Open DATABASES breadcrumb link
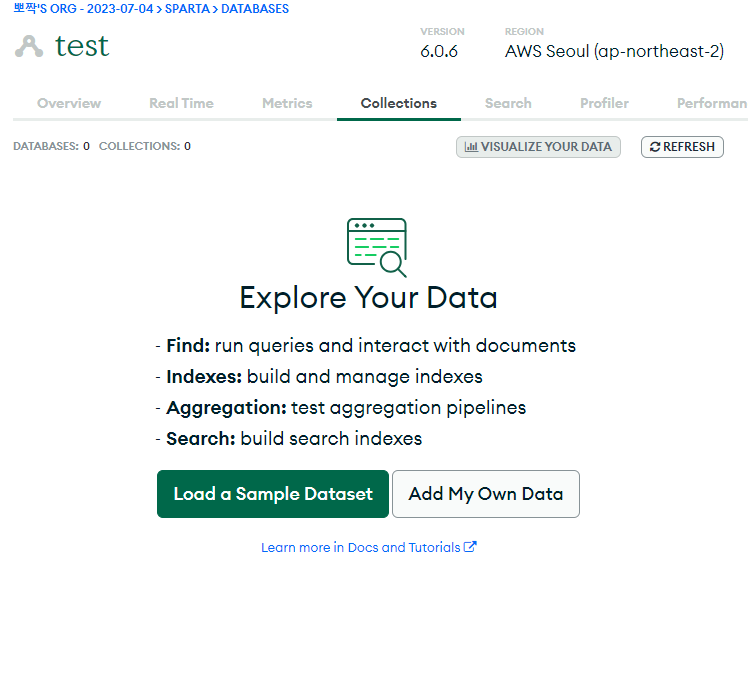Image resolution: width=748 pixels, height=677 pixels. (255, 9)
